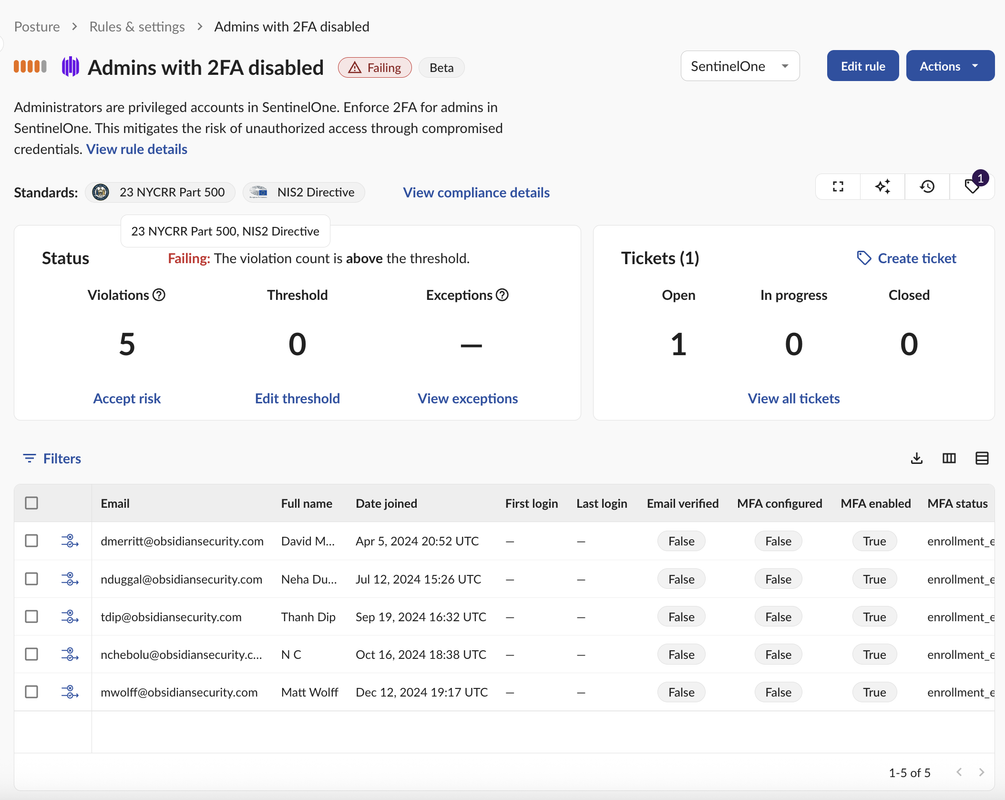Download the table with the download icon
Viewport: 1005px width, 800px height.
point(917,458)
